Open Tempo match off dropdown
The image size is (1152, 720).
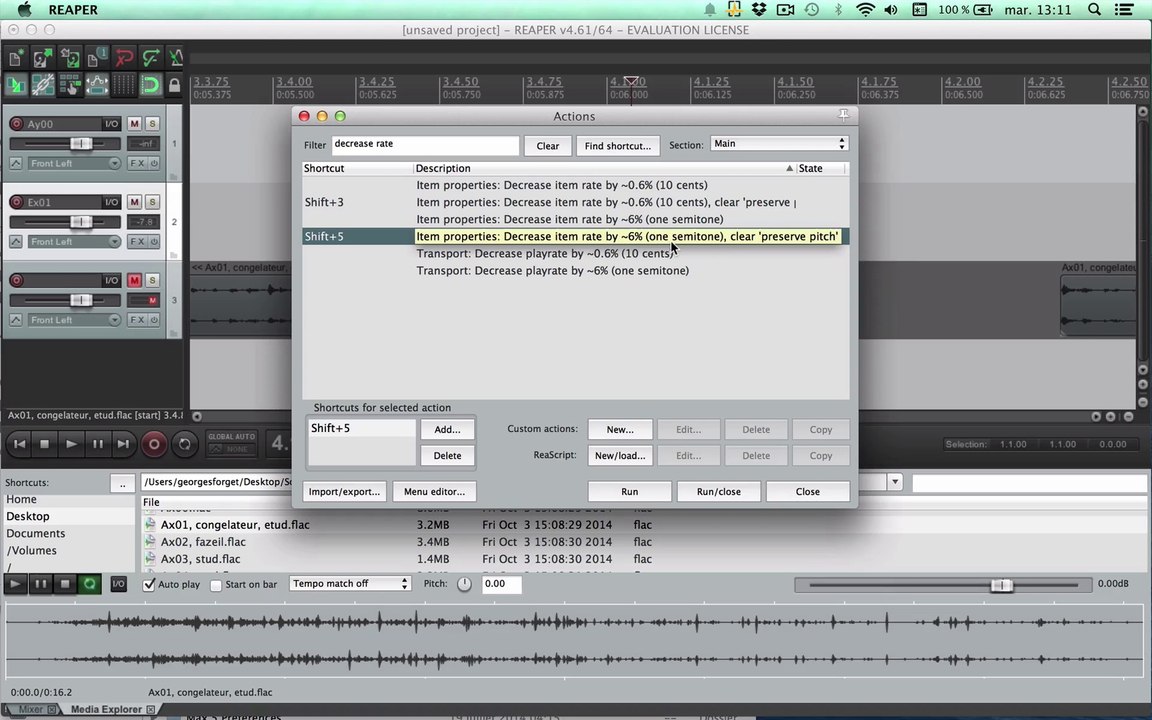[350, 583]
